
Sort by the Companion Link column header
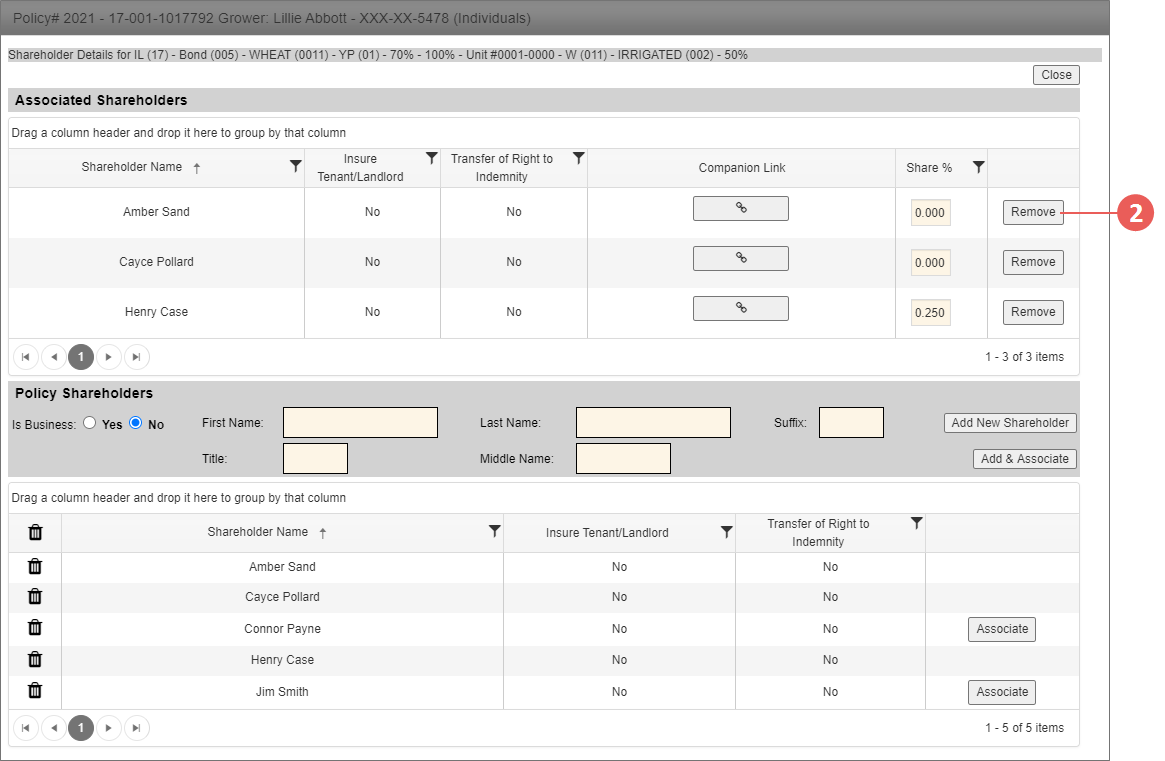[741, 168]
